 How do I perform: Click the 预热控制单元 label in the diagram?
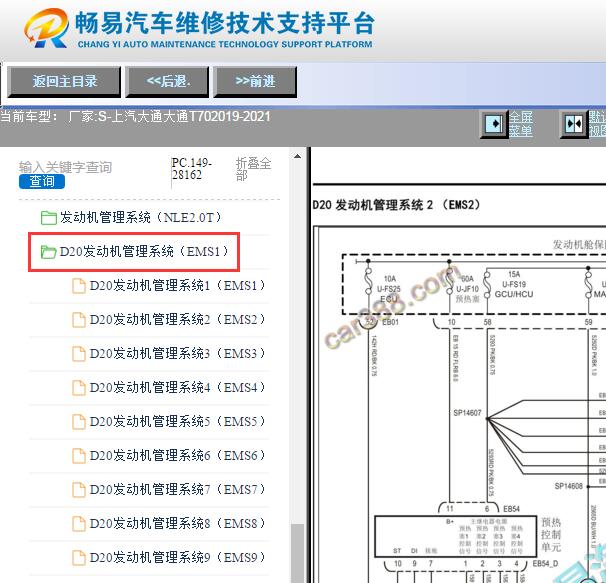click(x=551, y=535)
